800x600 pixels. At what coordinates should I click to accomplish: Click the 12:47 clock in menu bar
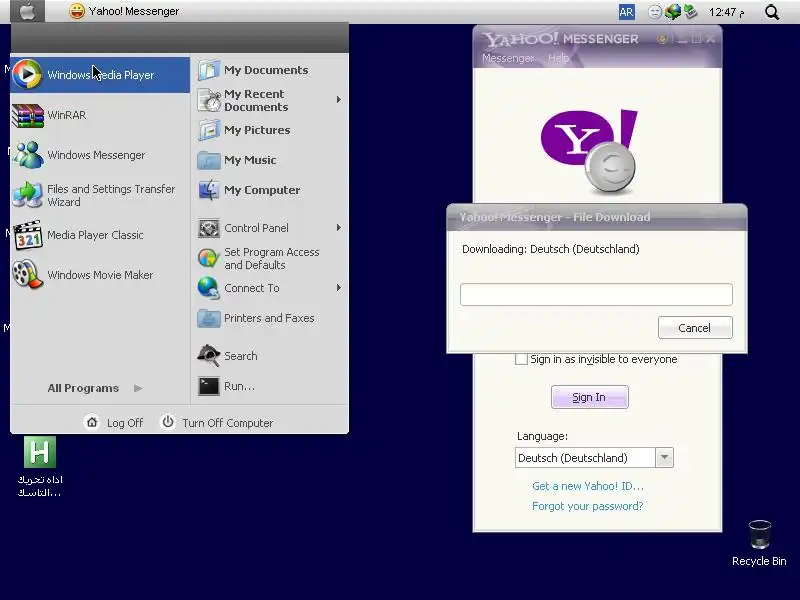(x=727, y=12)
